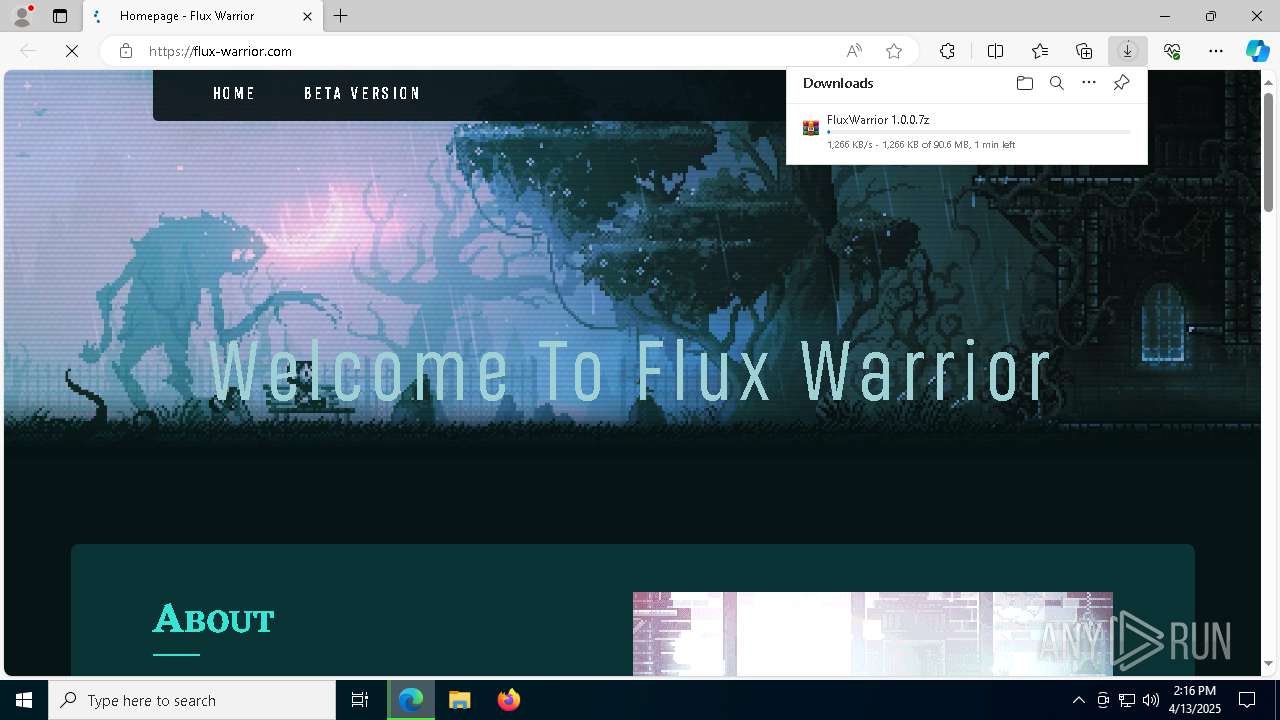Open Collections button

click(x=1084, y=51)
